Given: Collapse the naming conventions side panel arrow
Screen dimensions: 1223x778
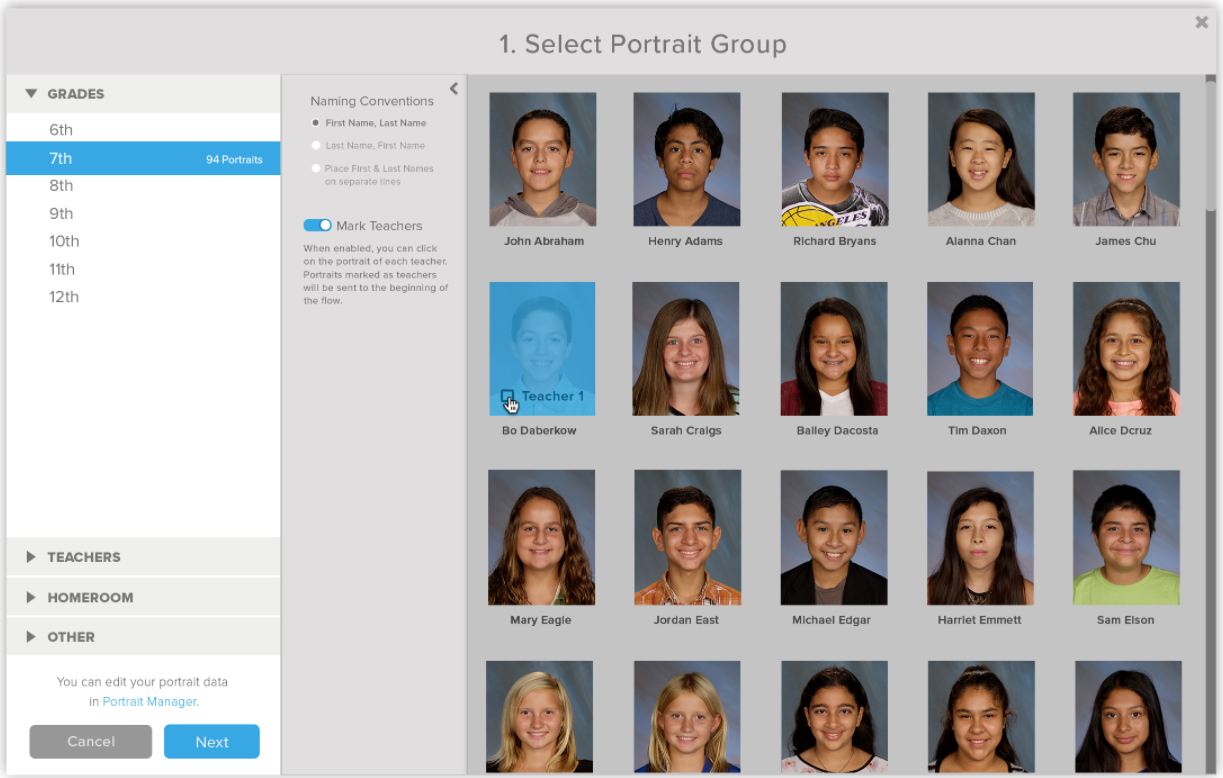Looking at the screenshot, I should [454, 88].
